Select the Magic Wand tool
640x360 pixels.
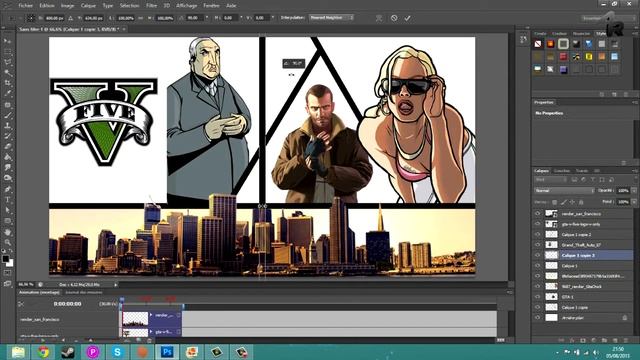click(x=7, y=73)
